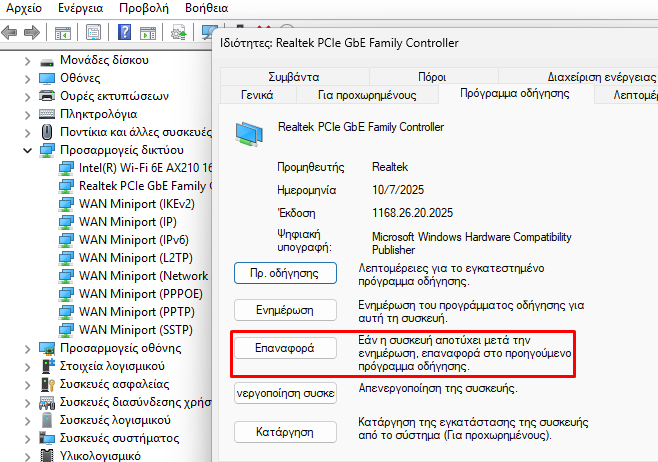658x462 pixels.
Task: Click the network device icon in the properties dialog
Action: click(x=249, y=134)
